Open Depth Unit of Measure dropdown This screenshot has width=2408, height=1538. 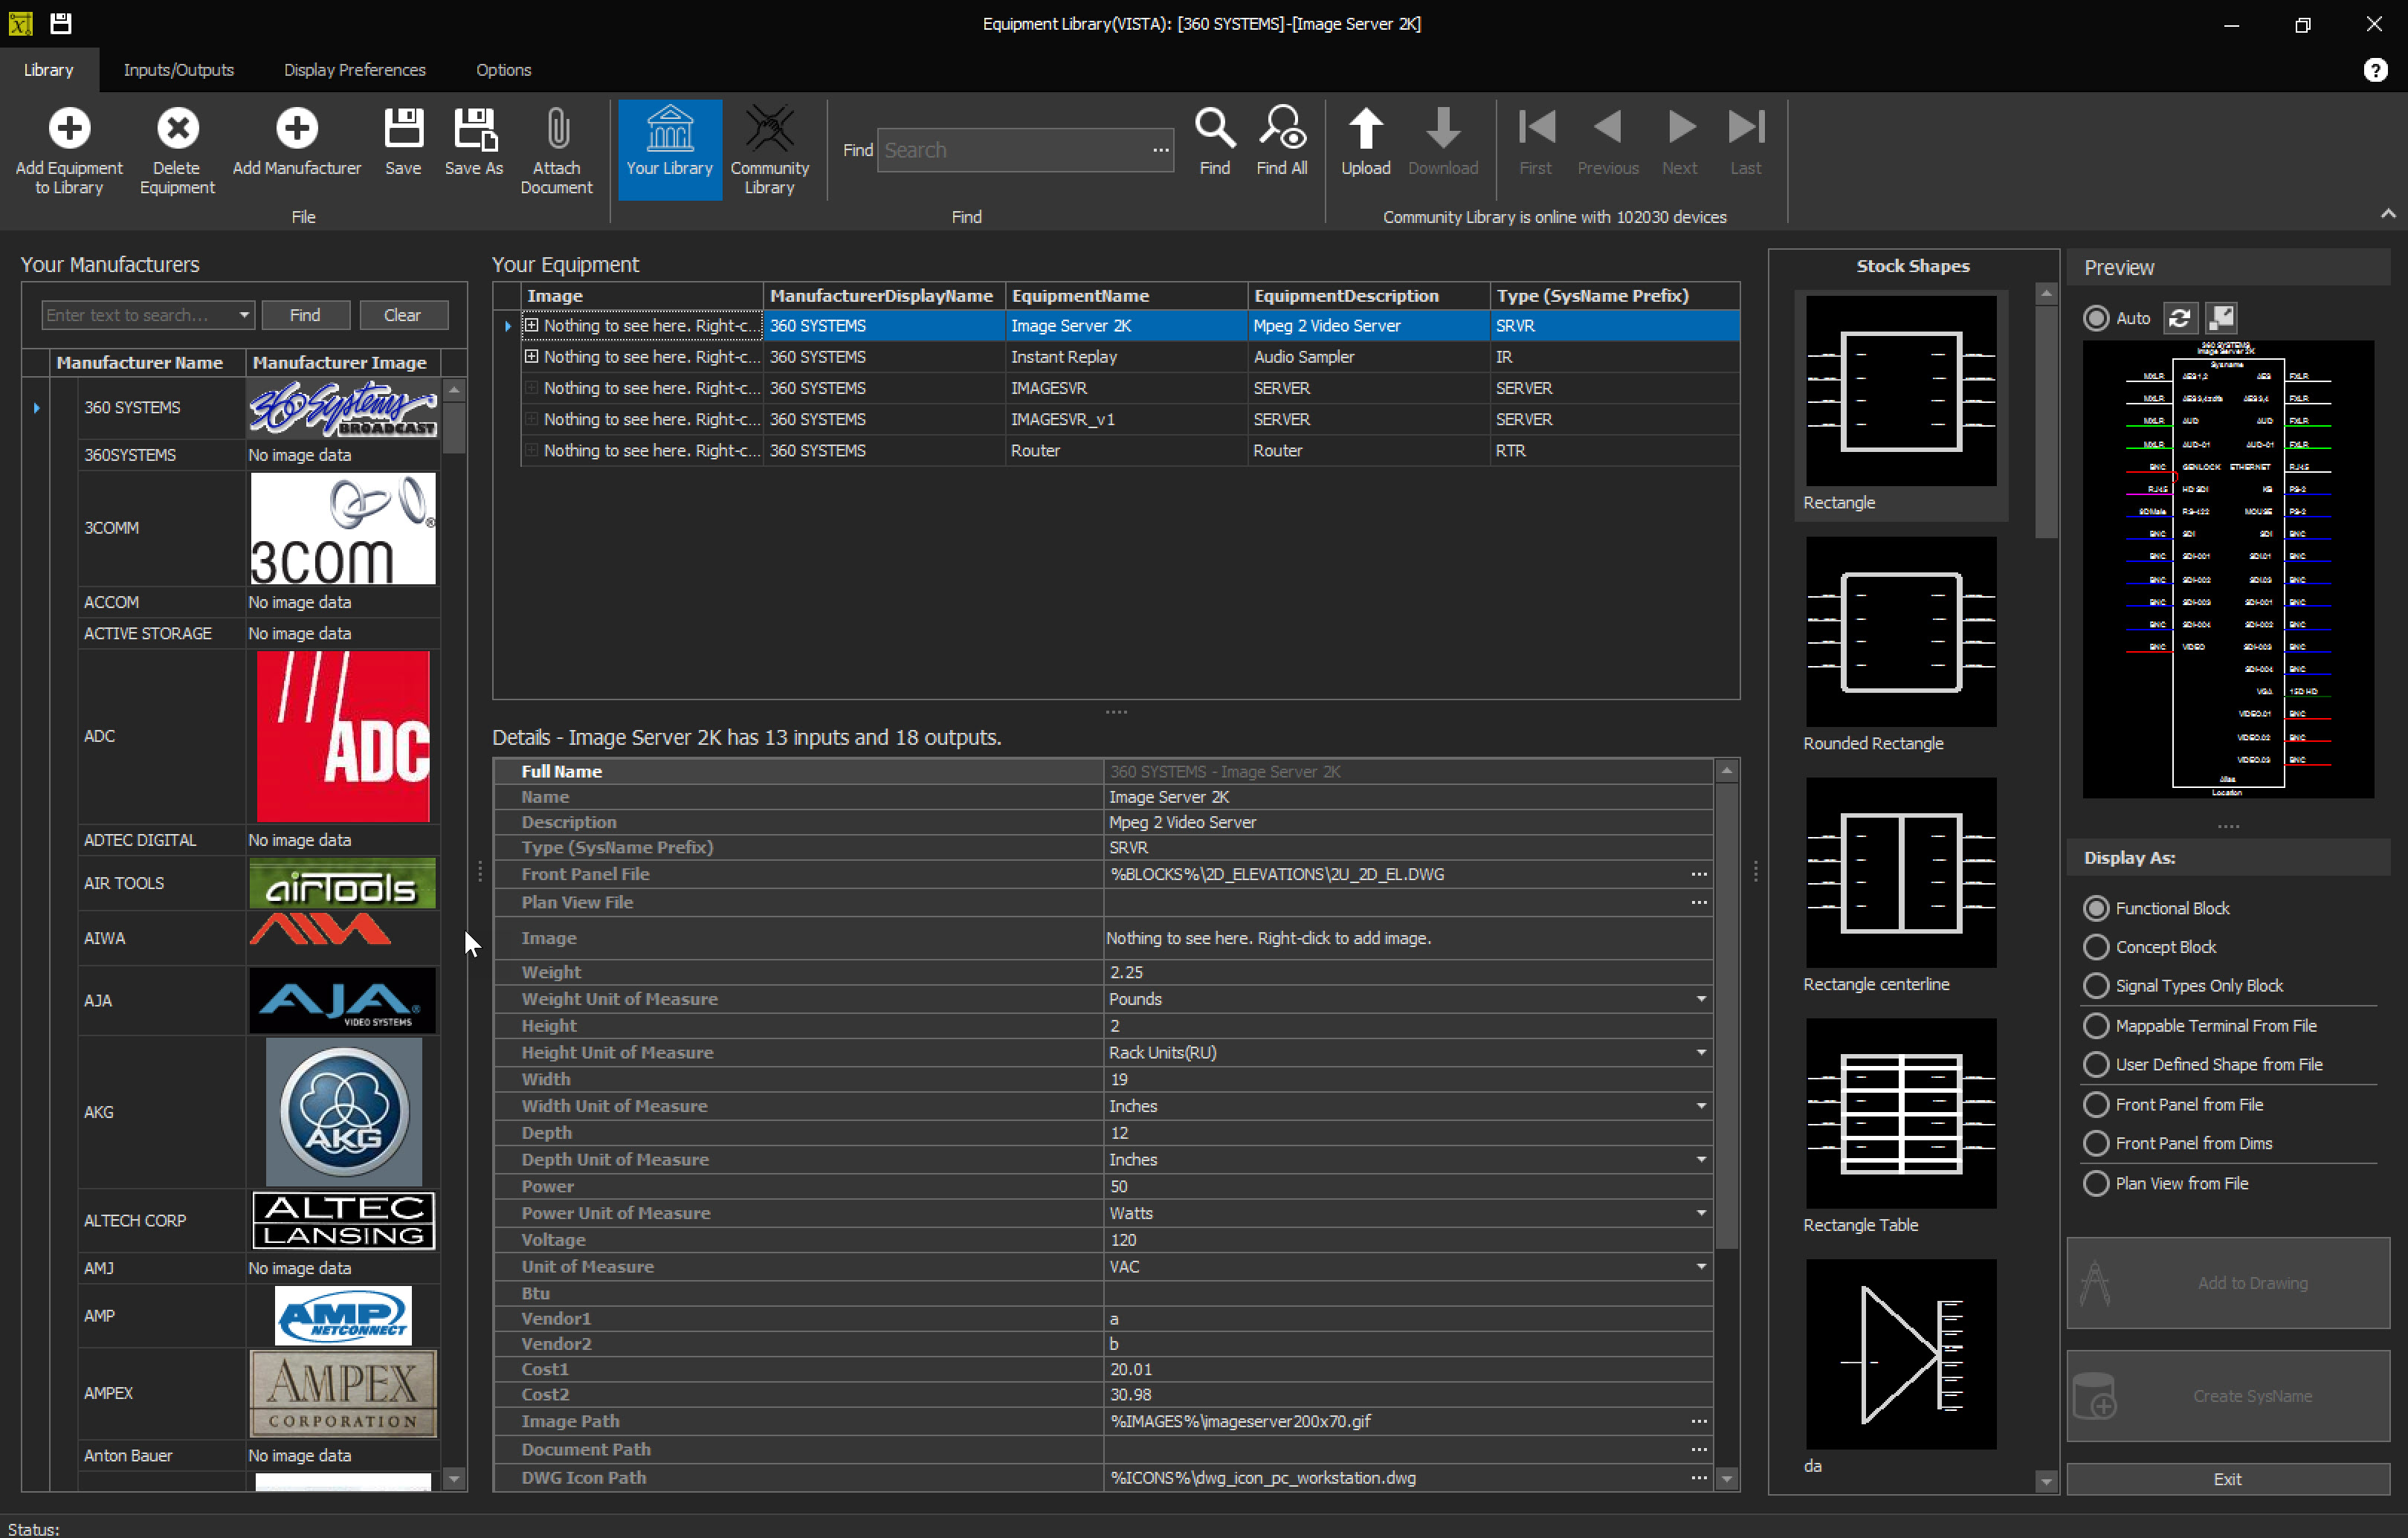tap(1700, 1160)
